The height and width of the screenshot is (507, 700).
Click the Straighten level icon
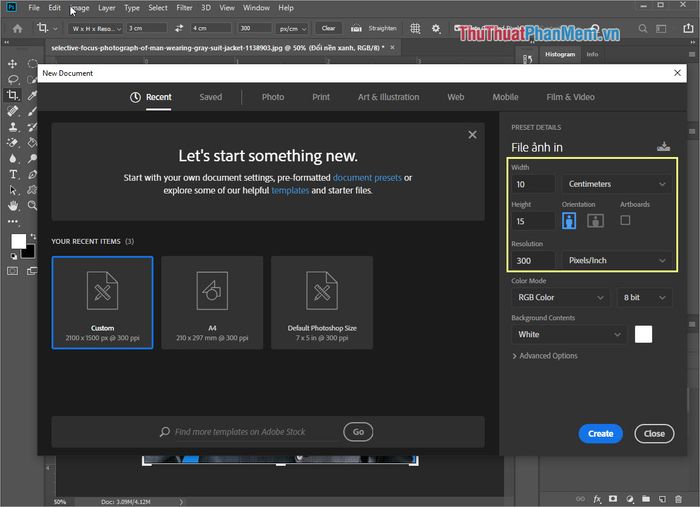tap(356, 28)
